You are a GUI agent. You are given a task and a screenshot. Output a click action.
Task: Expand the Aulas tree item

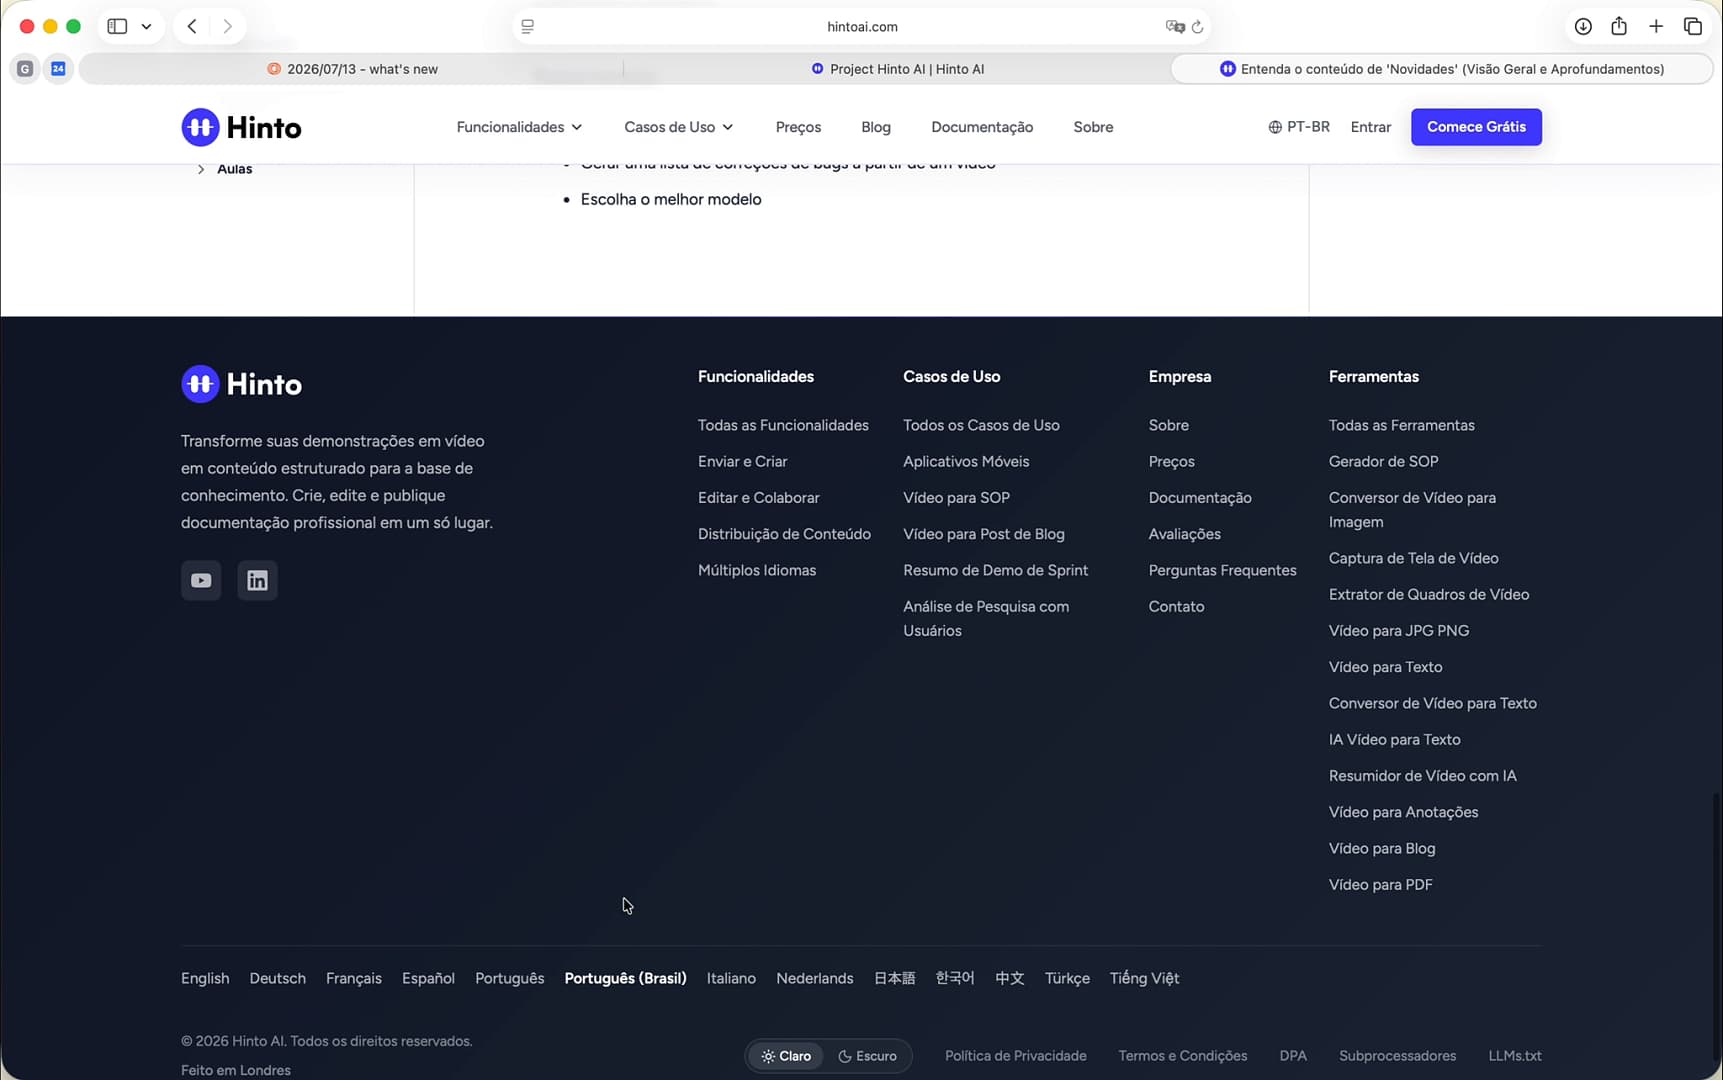[224, 169]
